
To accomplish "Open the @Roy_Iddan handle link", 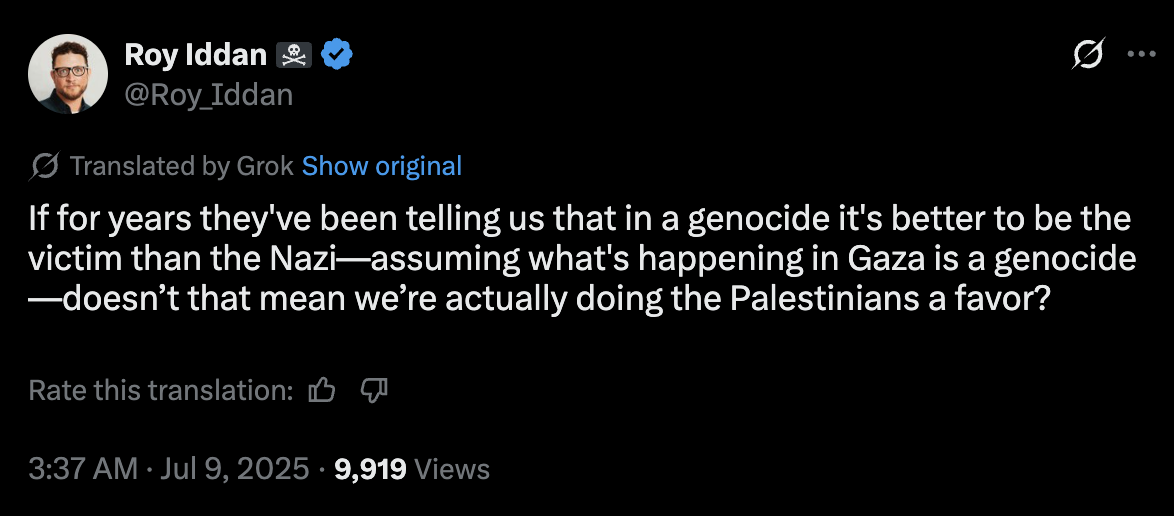I will (x=208, y=94).
